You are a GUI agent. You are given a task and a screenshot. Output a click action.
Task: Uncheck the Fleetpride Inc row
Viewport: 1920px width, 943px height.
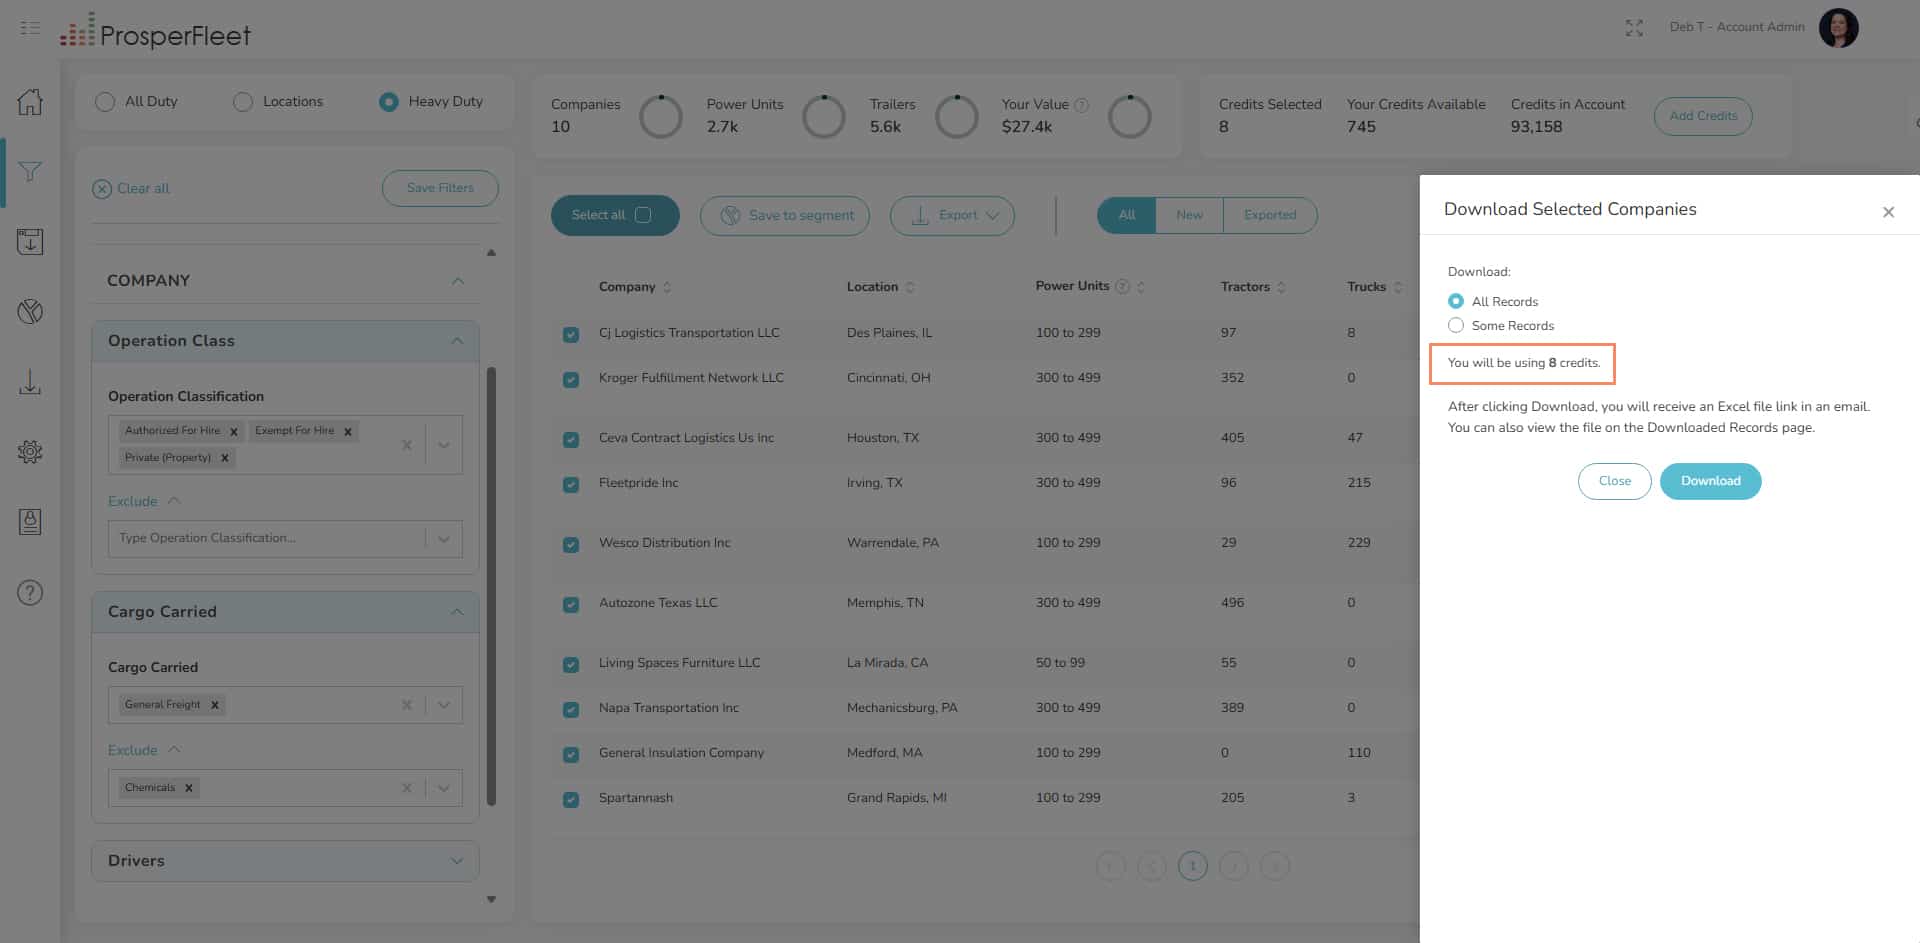[x=571, y=484]
